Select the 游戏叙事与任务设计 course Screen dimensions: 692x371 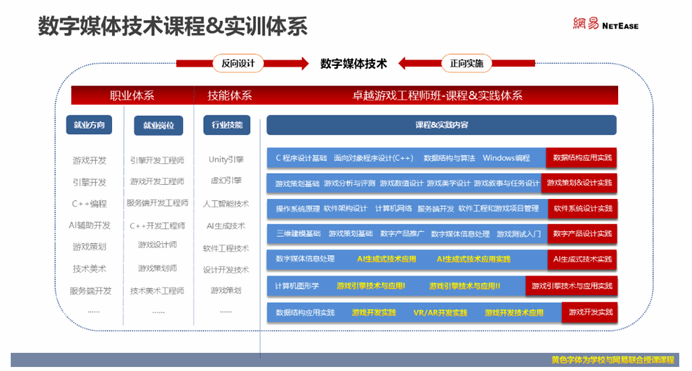(x=507, y=183)
